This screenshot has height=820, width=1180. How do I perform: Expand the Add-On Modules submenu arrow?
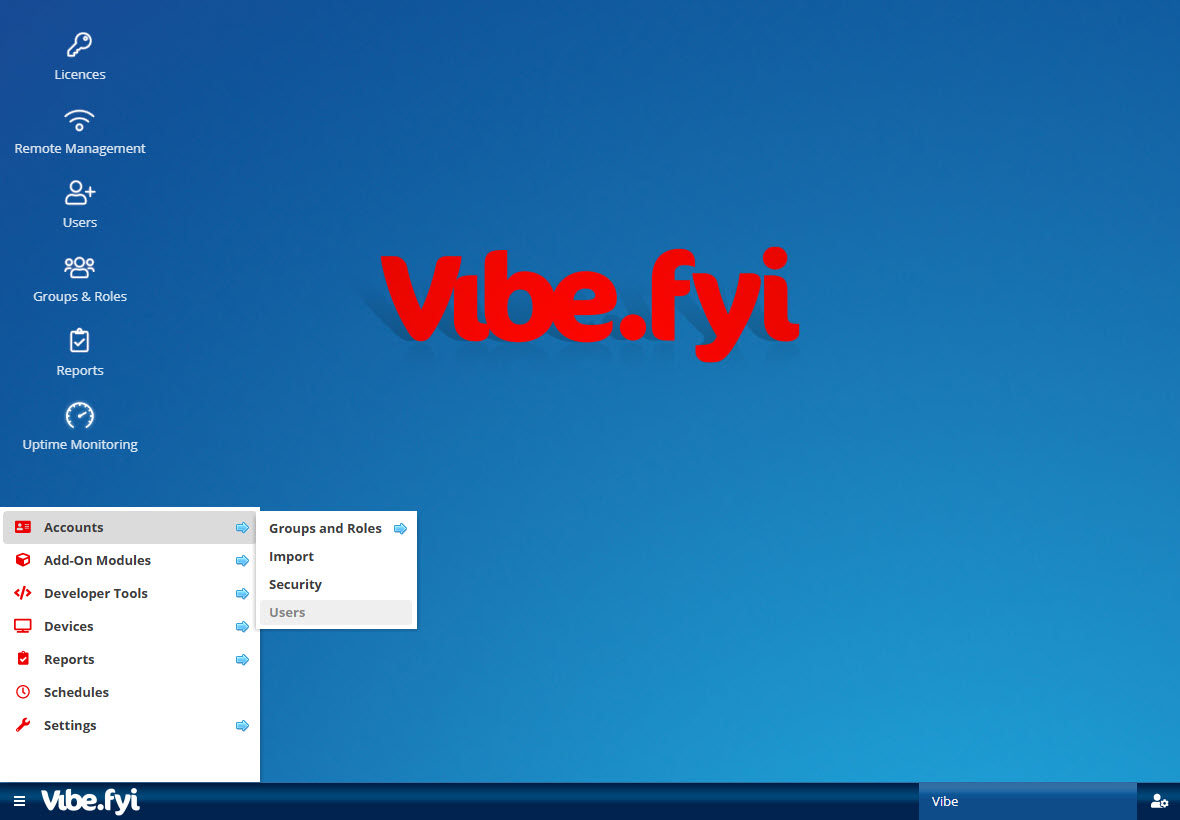coord(242,561)
